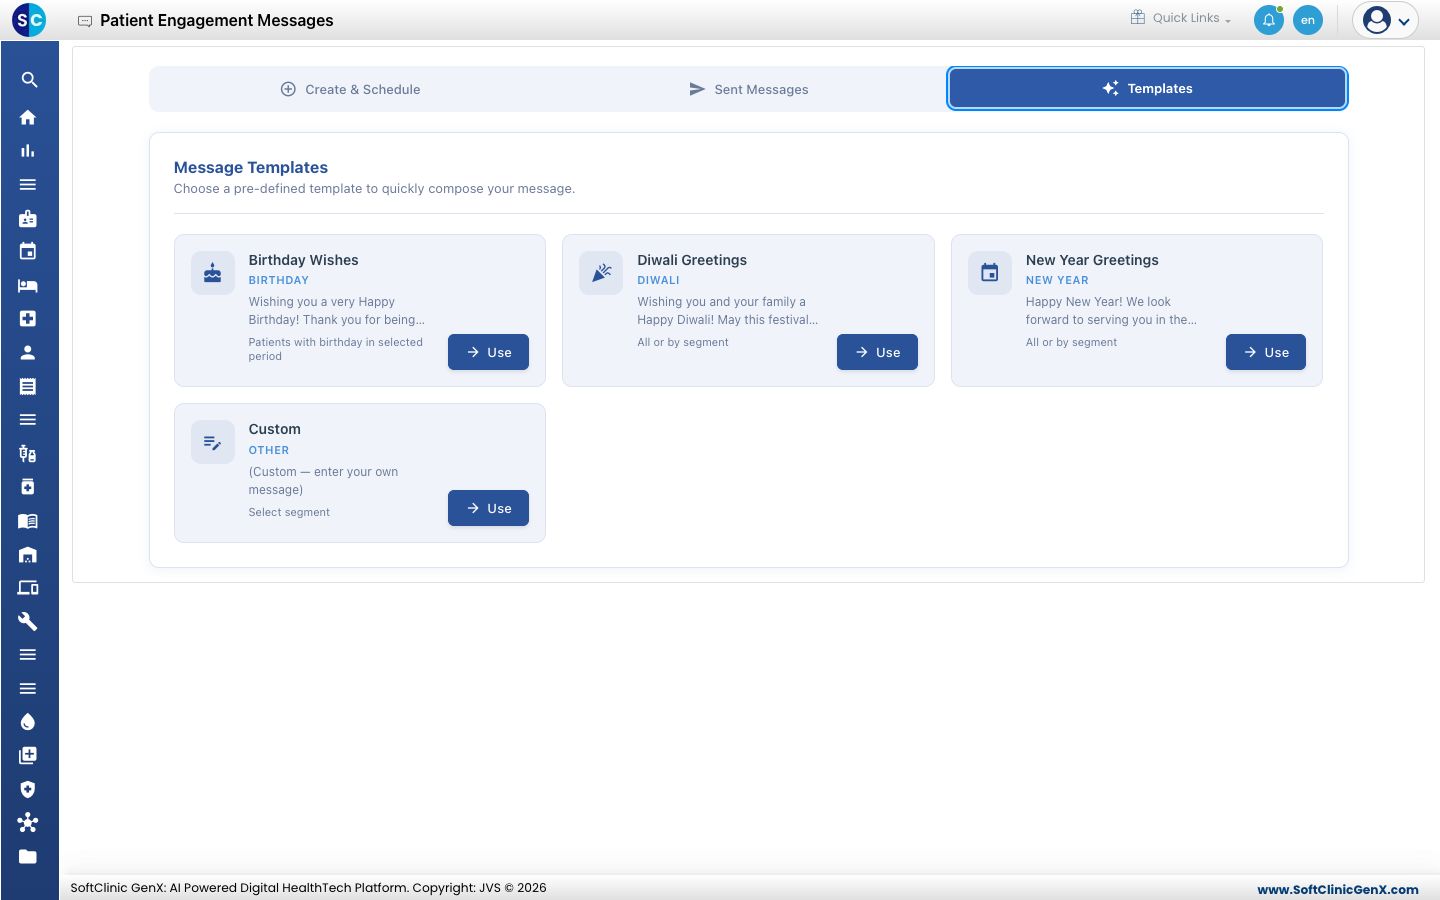This screenshot has height=900, width=1440.
Task: Open the warehouse sidebar icon
Action: (x=28, y=555)
